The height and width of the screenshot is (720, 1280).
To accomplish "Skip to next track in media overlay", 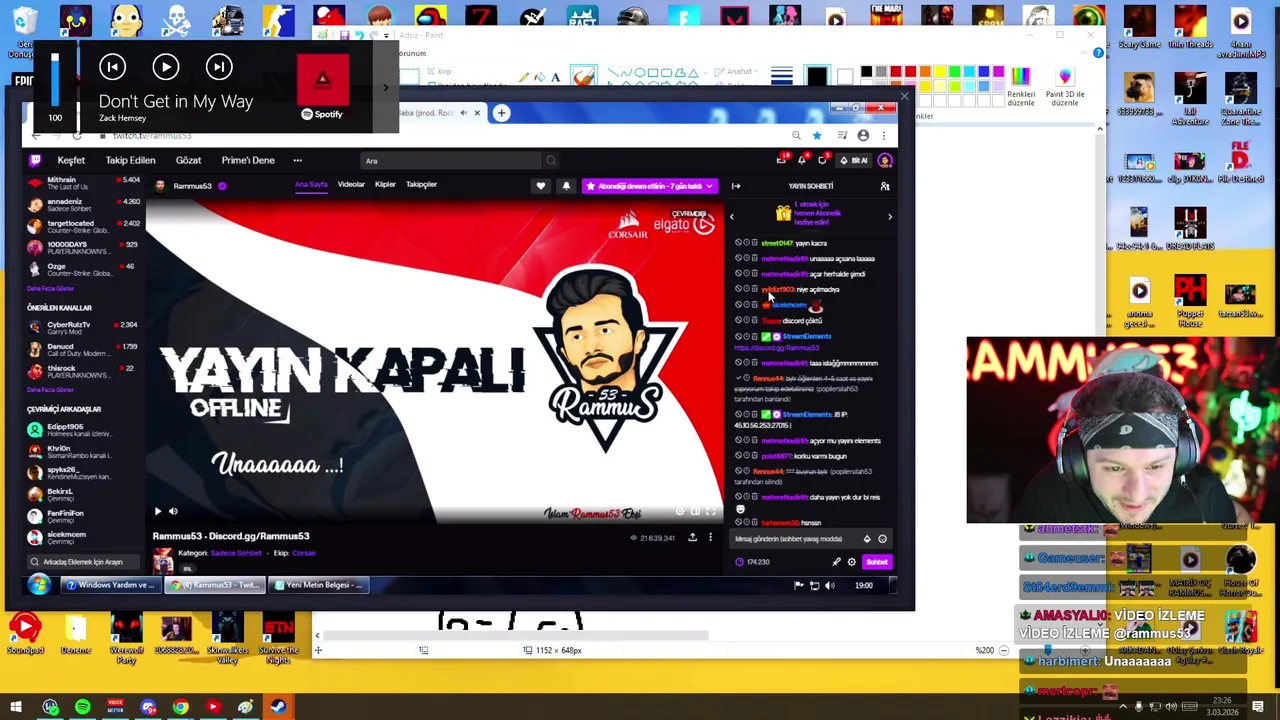I will coord(218,67).
